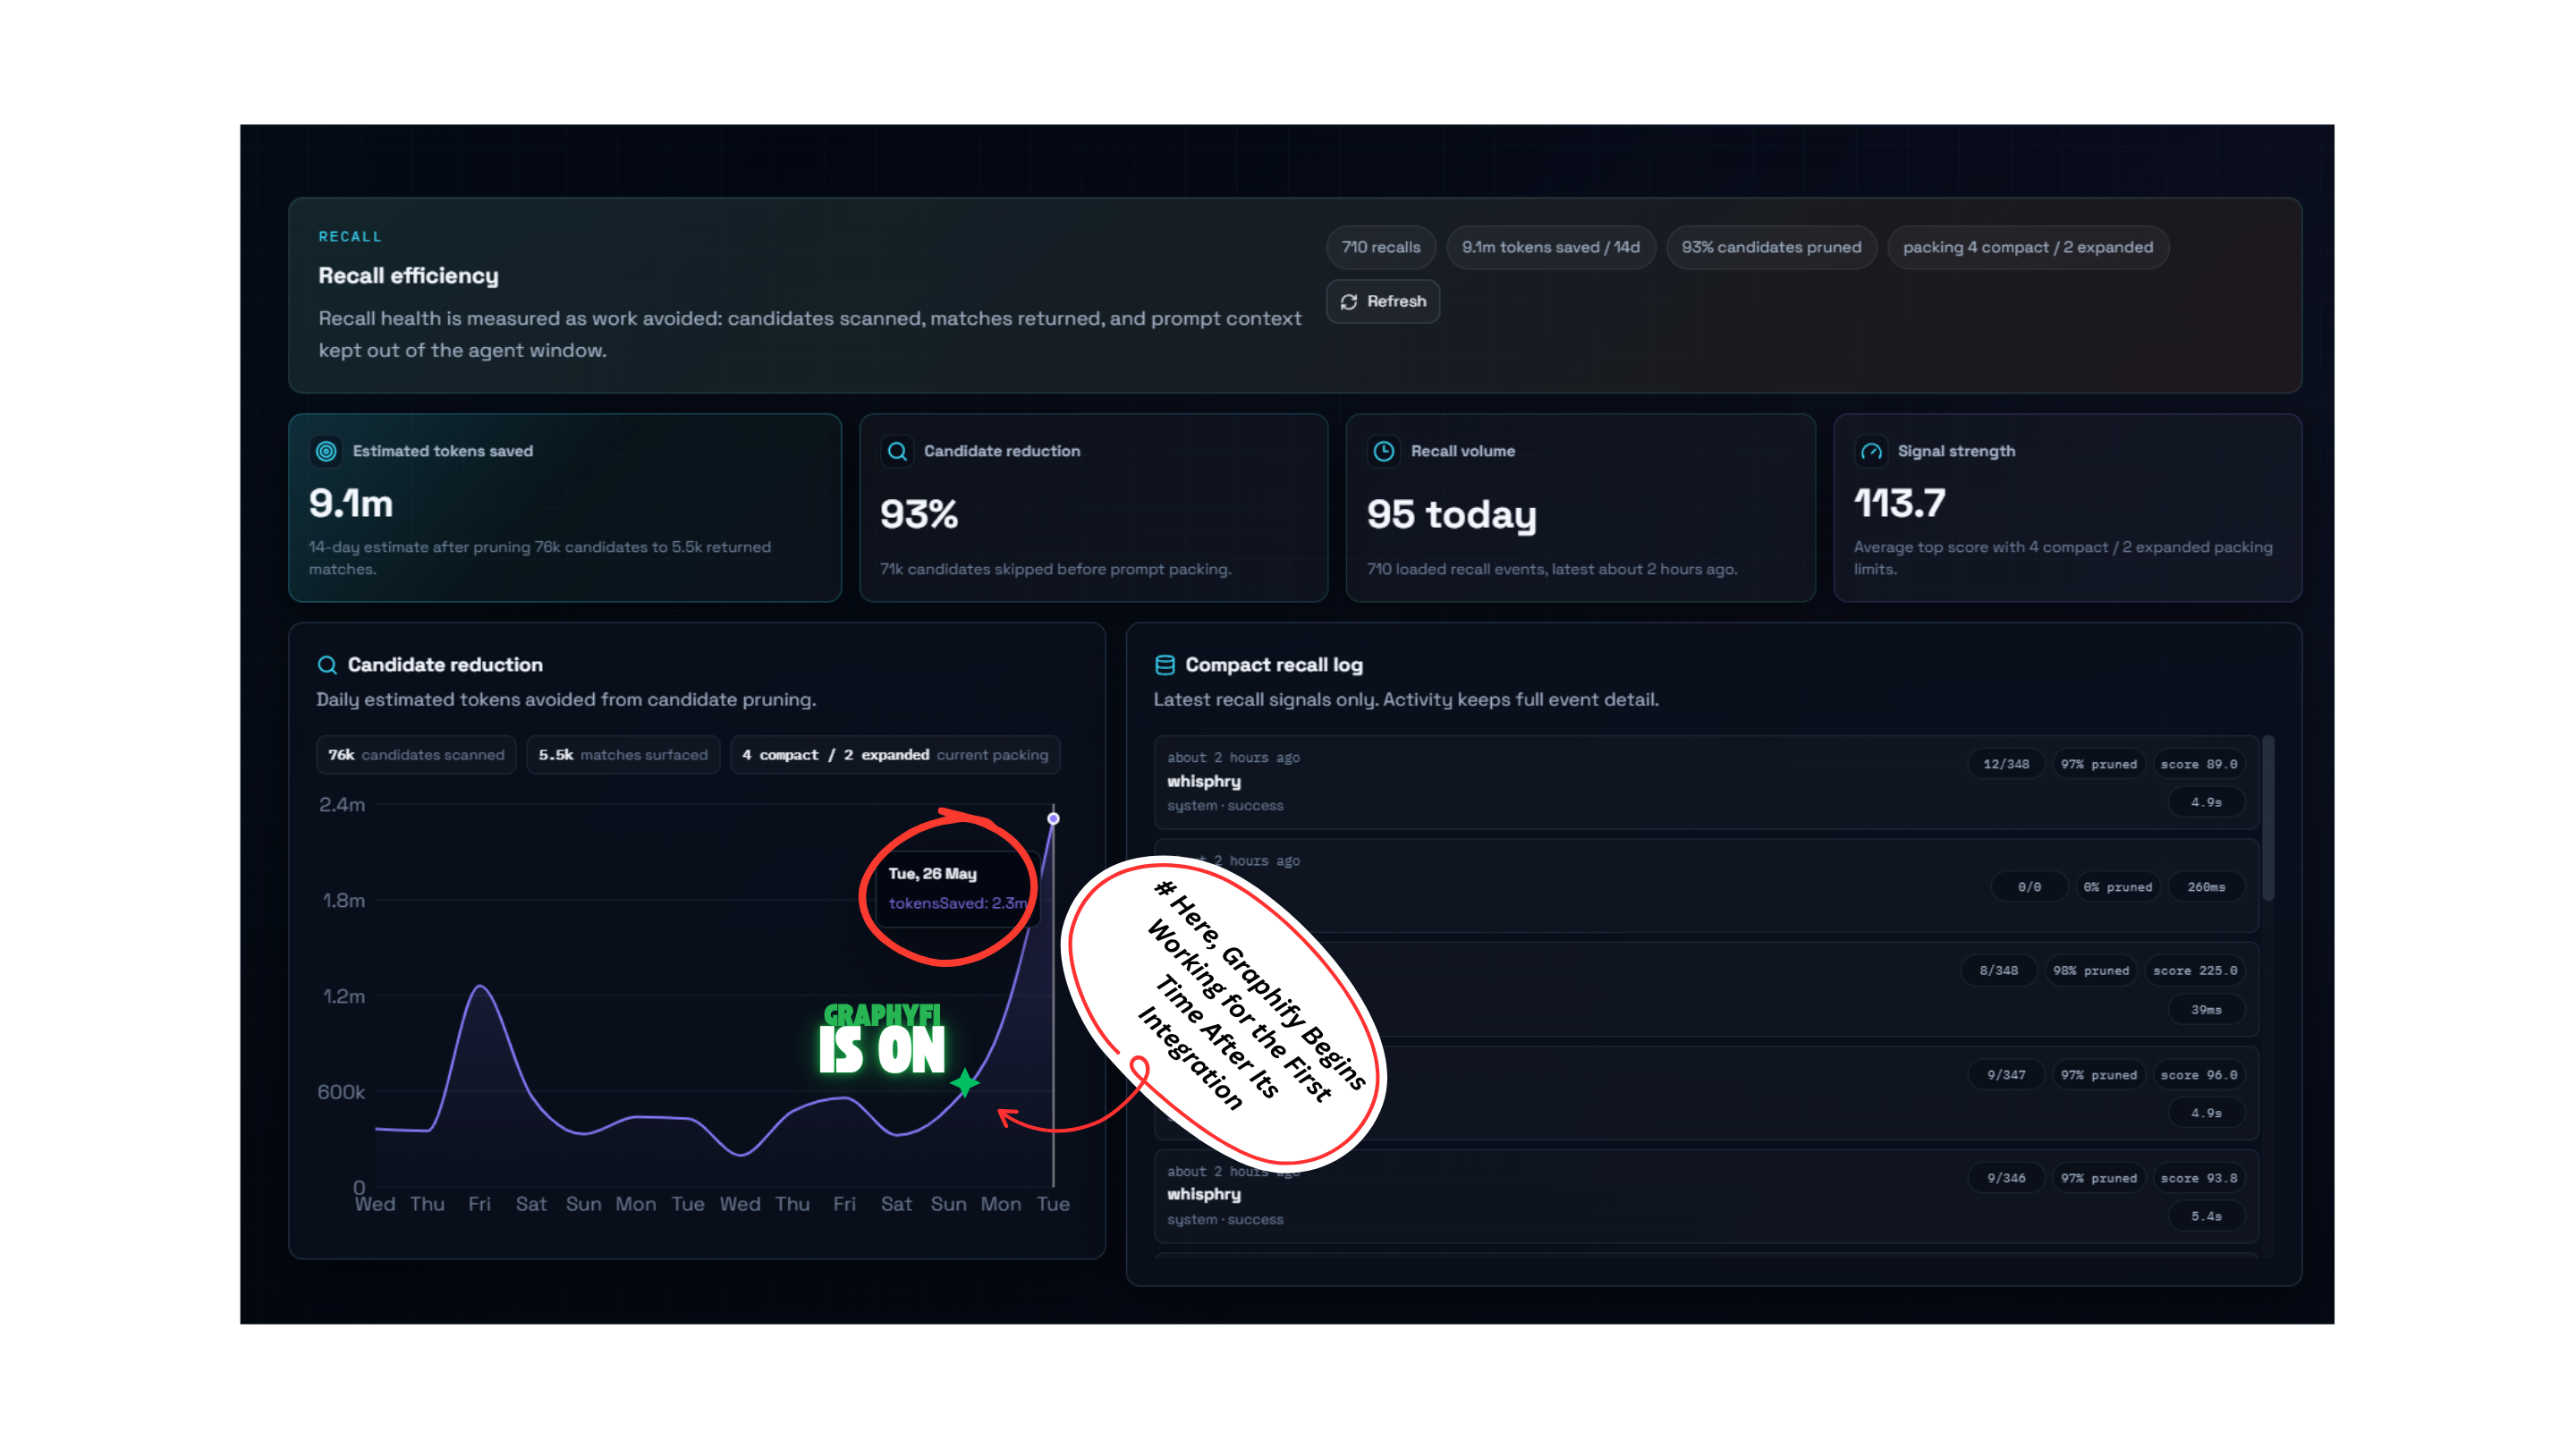The height and width of the screenshot is (1449, 2576).
Task: Click the gauge icon next to Signal strength
Action: [1871, 451]
